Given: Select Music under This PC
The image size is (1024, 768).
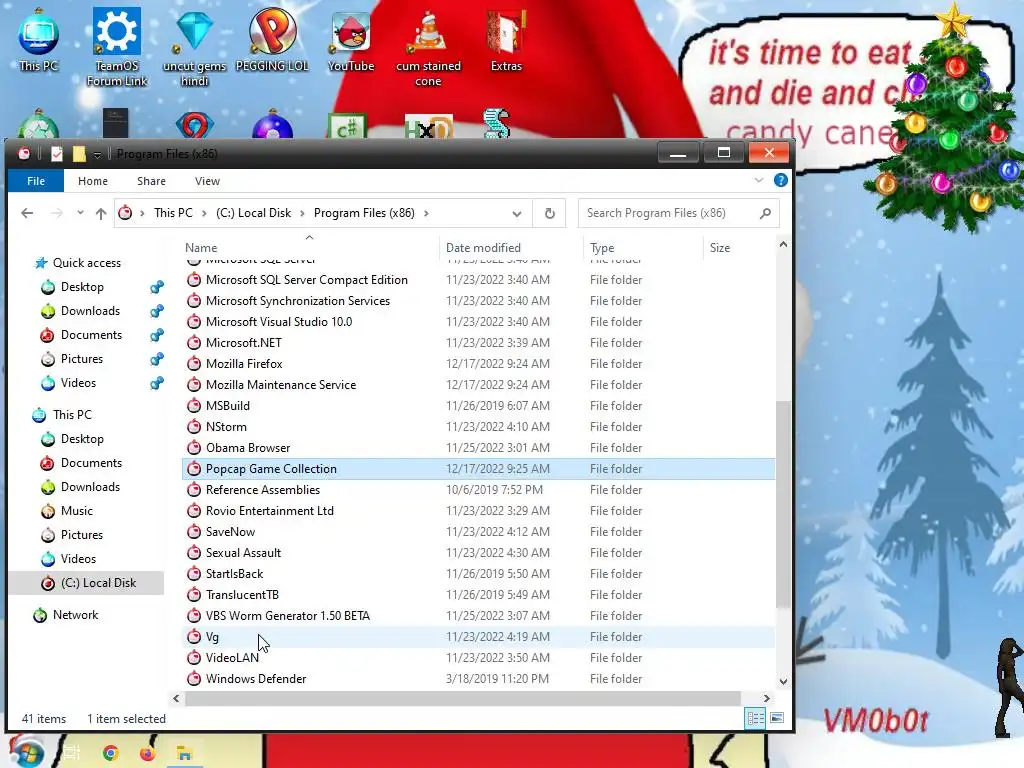Looking at the screenshot, I should (76, 511).
